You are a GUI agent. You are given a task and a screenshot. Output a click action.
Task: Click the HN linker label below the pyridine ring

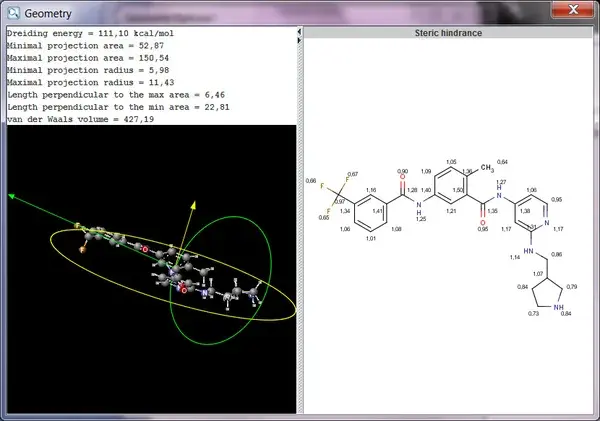point(528,251)
